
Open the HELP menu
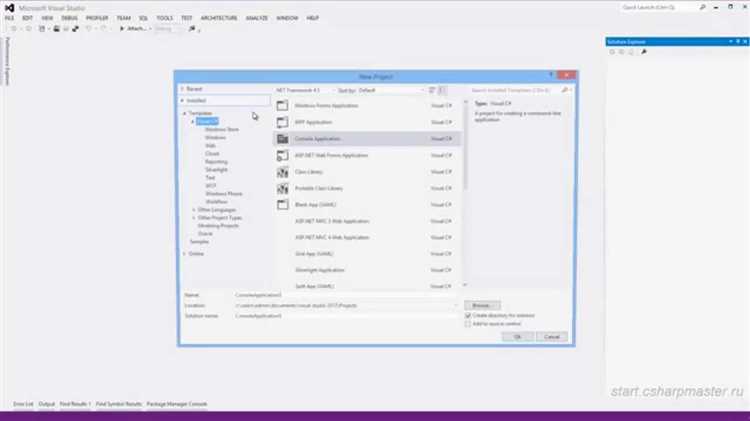tap(313, 18)
